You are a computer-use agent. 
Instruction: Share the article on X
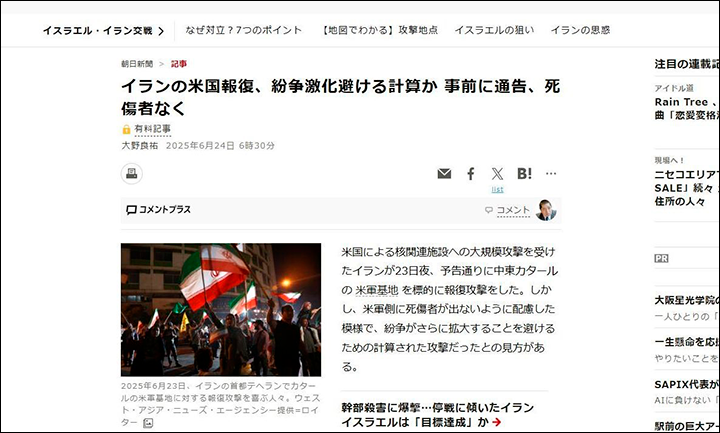(497, 174)
